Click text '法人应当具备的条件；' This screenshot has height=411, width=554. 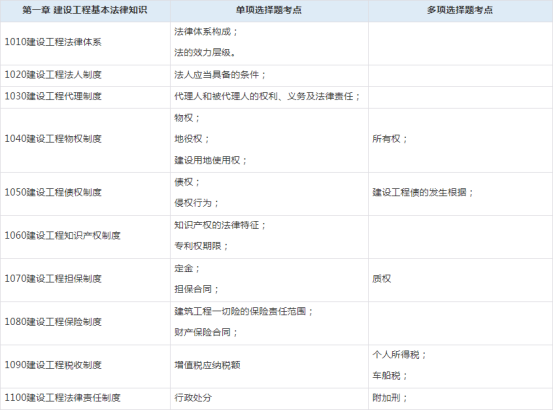(x=220, y=75)
